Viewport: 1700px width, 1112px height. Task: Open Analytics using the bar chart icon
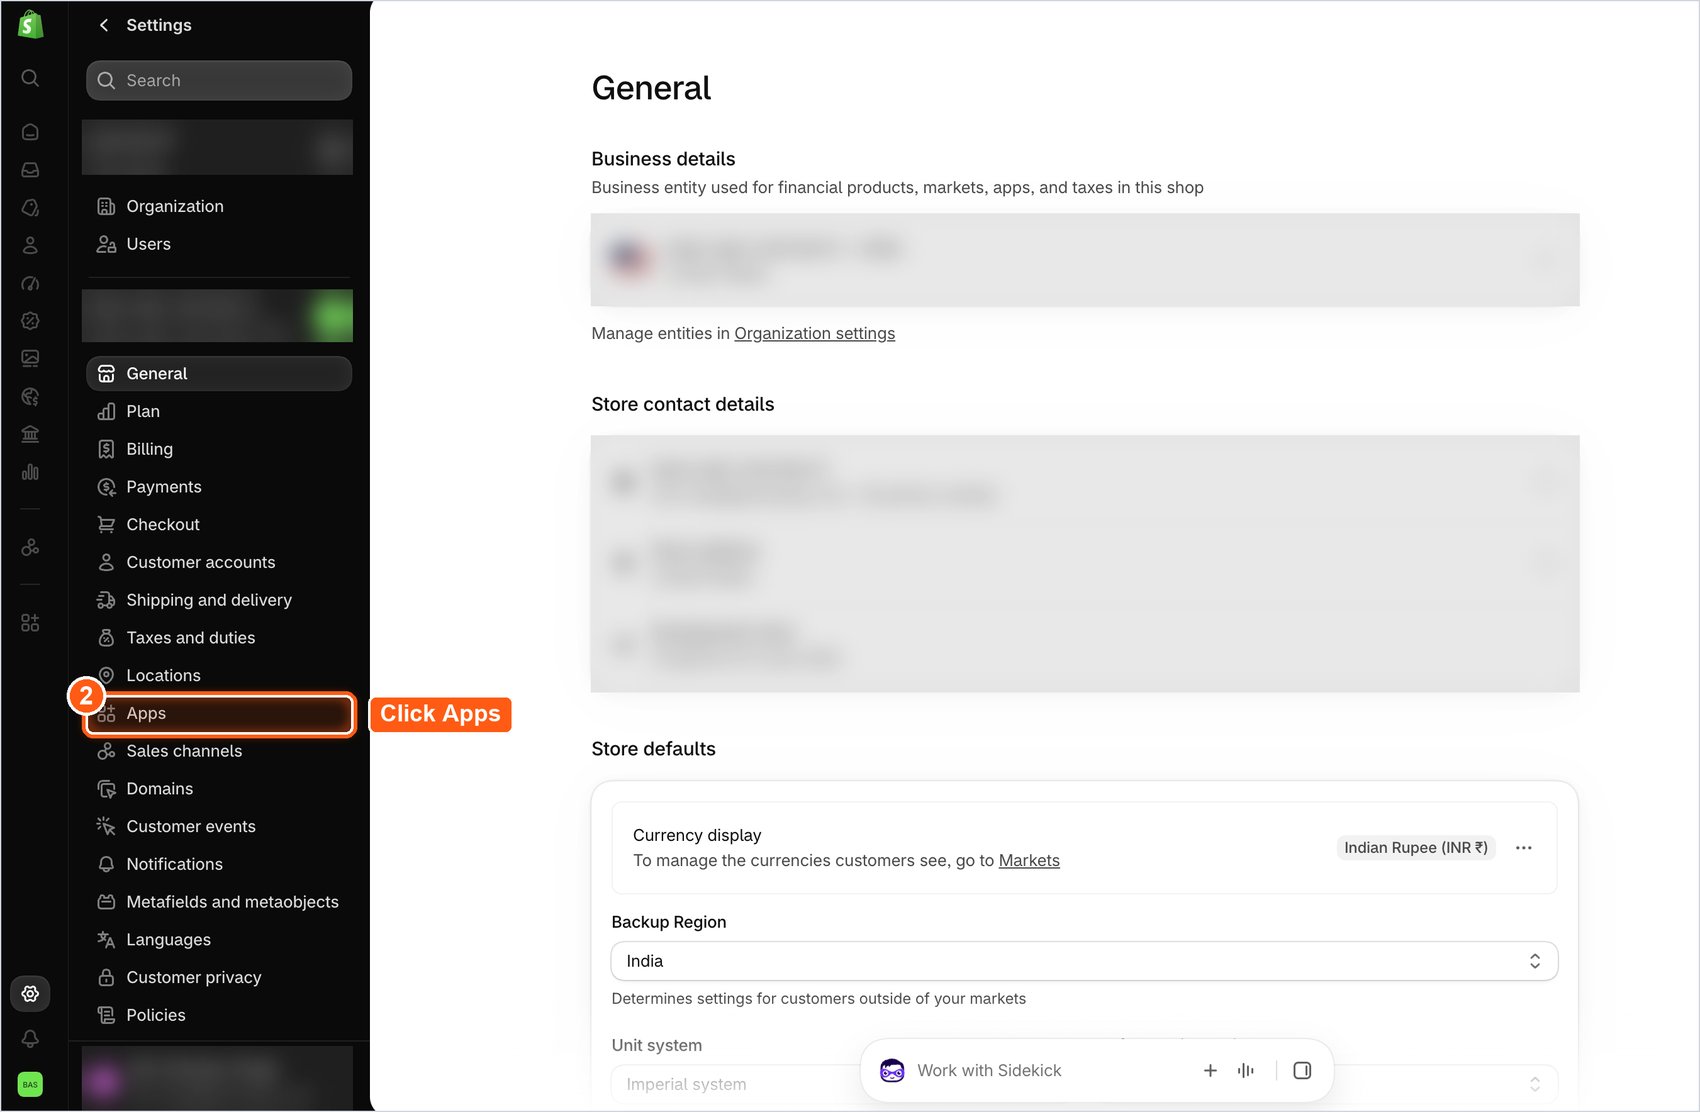point(30,472)
